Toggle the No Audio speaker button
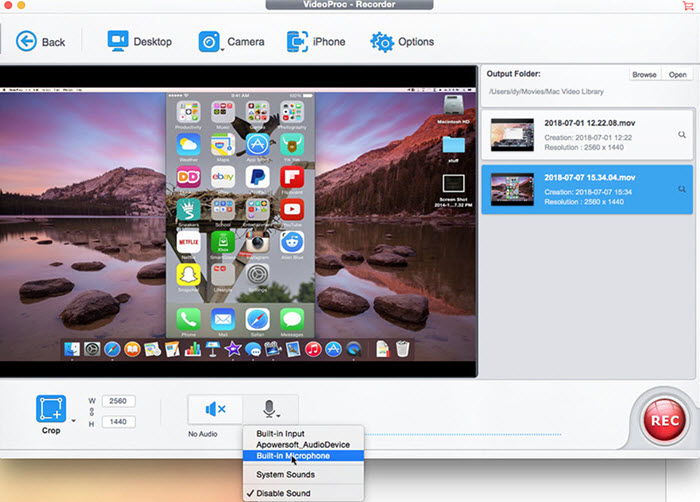700x502 pixels. point(215,409)
